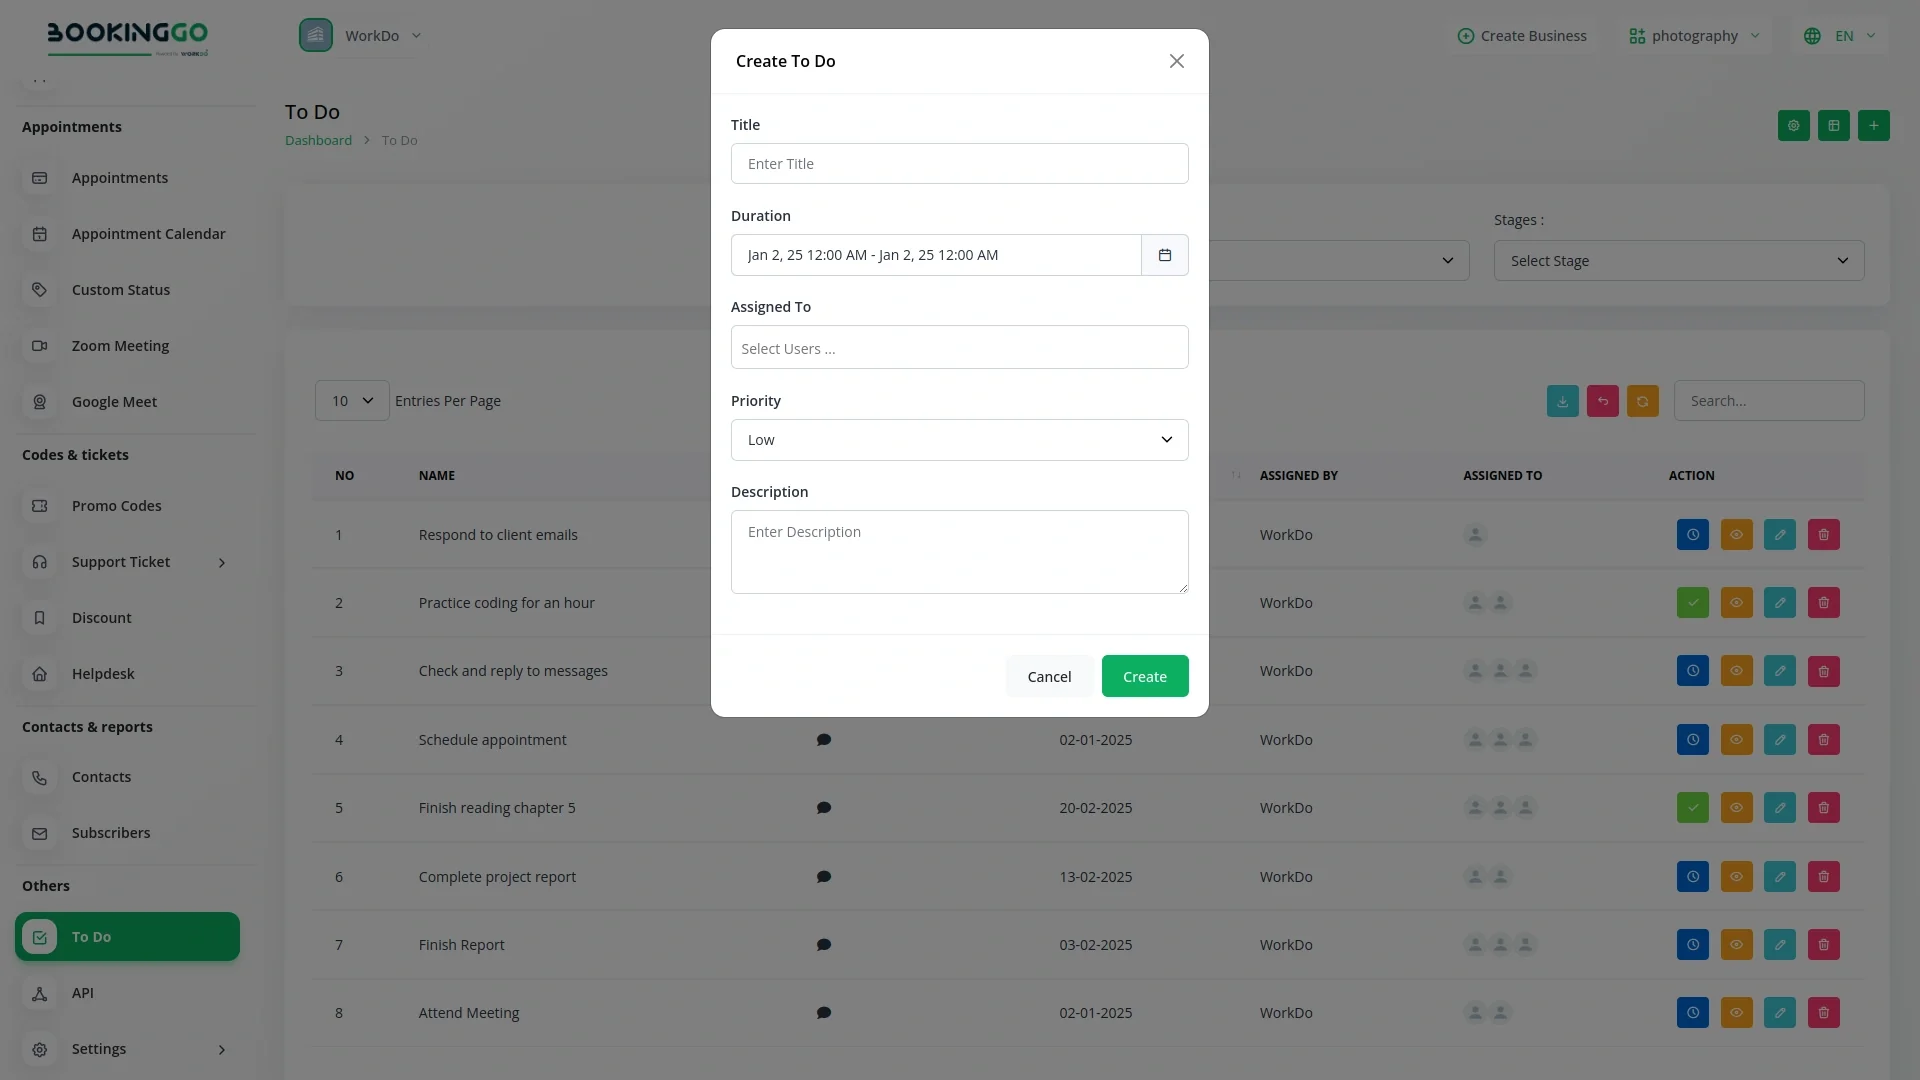Open the Priority dropdown showing Low

(x=959, y=440)
